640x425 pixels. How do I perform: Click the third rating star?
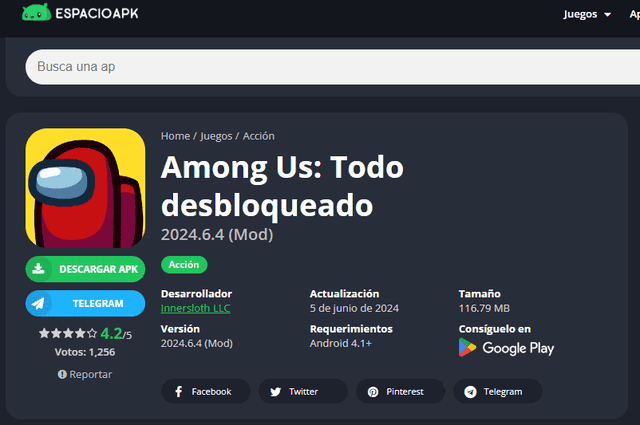[68, 334]
